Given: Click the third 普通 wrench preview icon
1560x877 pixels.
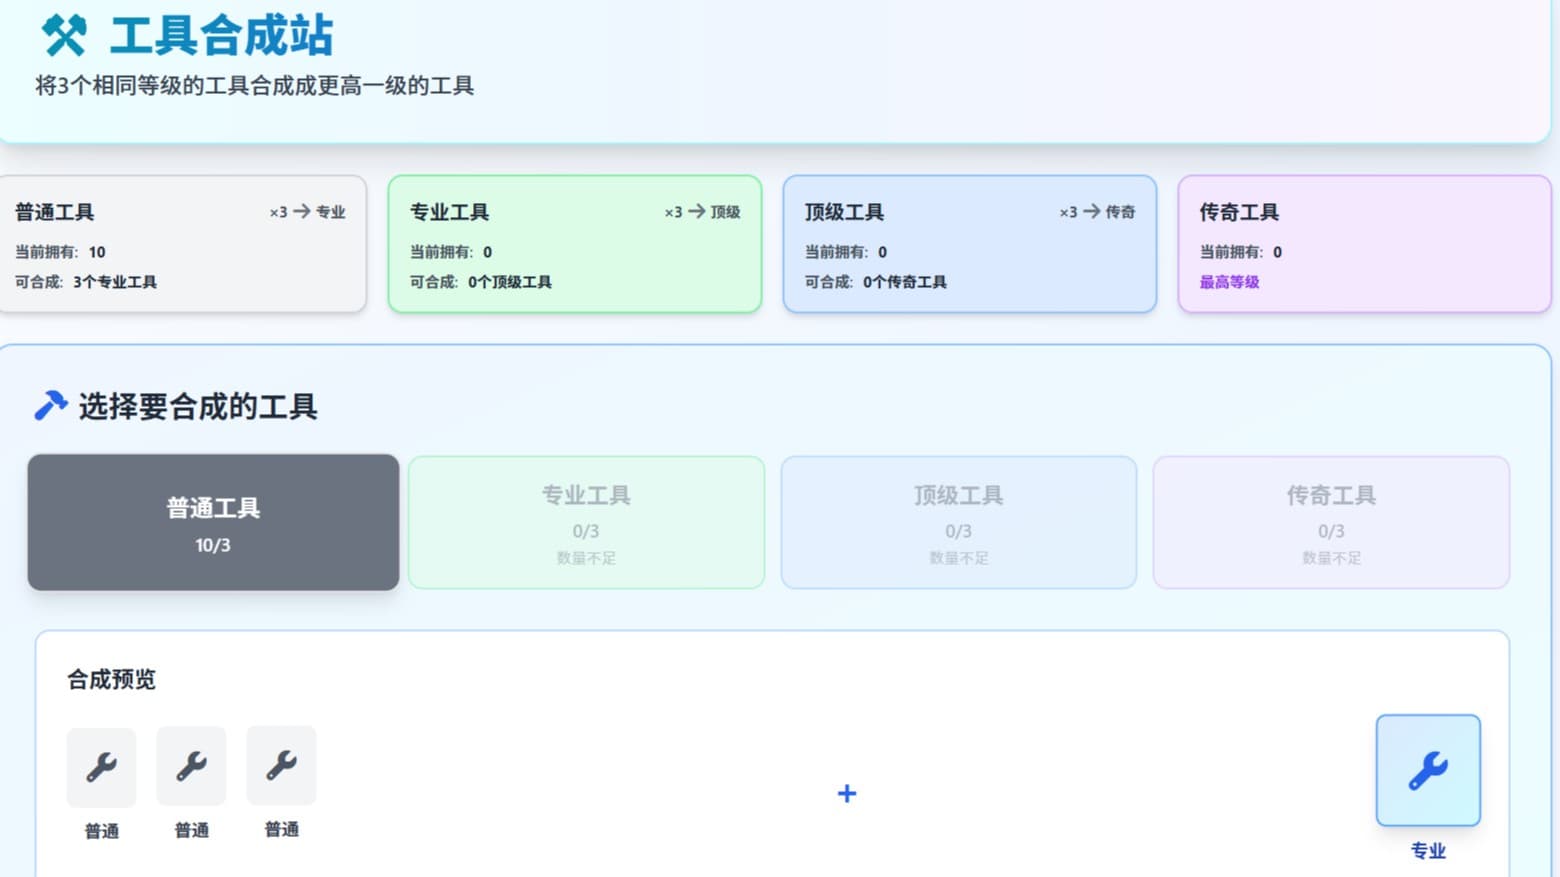Looking at the screenshot, I should click(x=281, y=766).
